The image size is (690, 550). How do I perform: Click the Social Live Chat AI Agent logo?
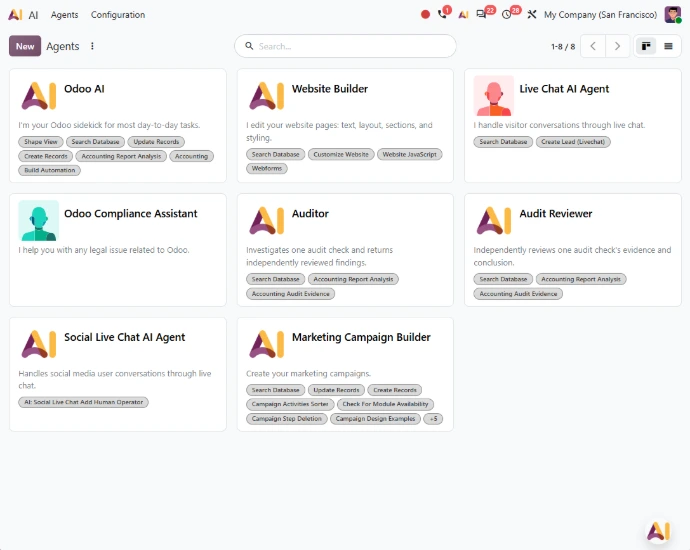39,344
